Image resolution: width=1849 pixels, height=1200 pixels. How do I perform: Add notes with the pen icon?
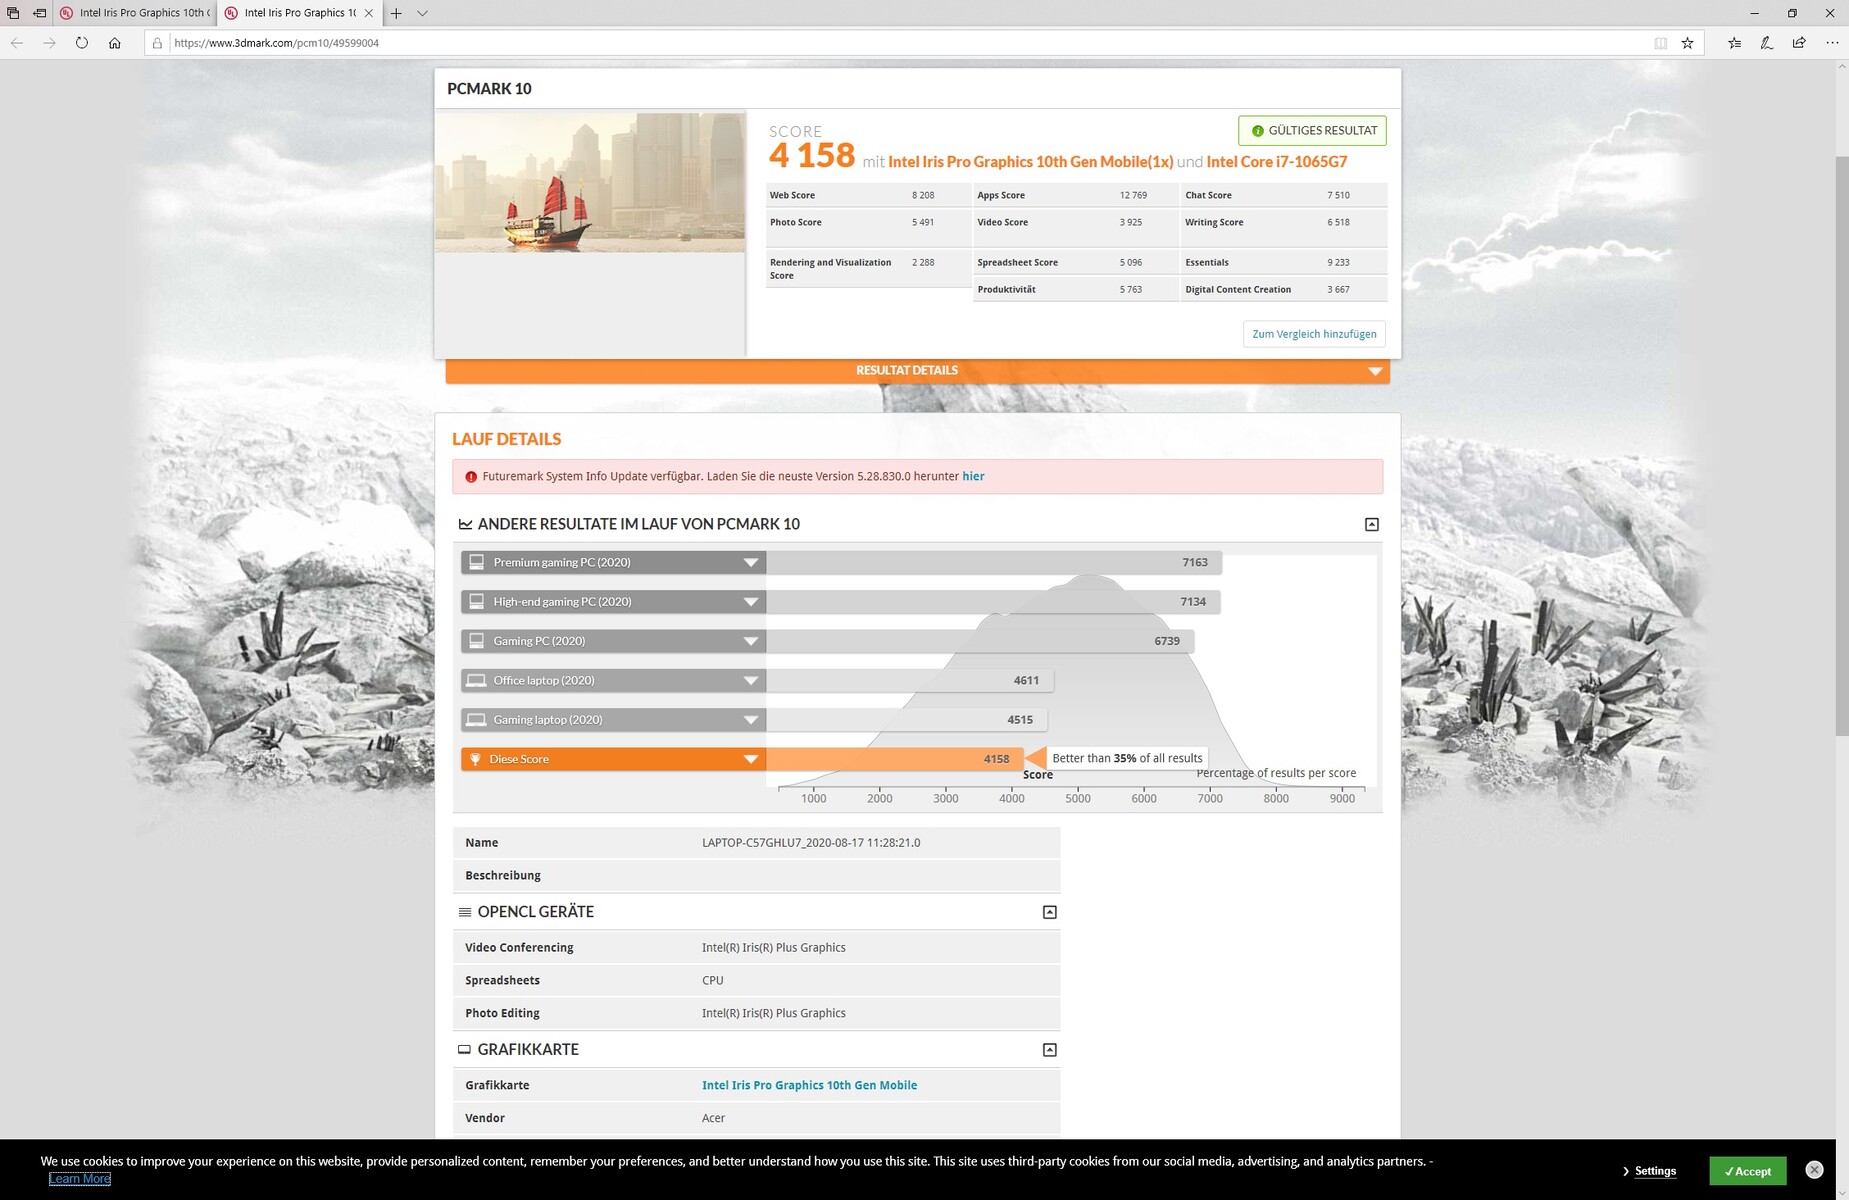pyautogui.click(x=1767, y=43)
